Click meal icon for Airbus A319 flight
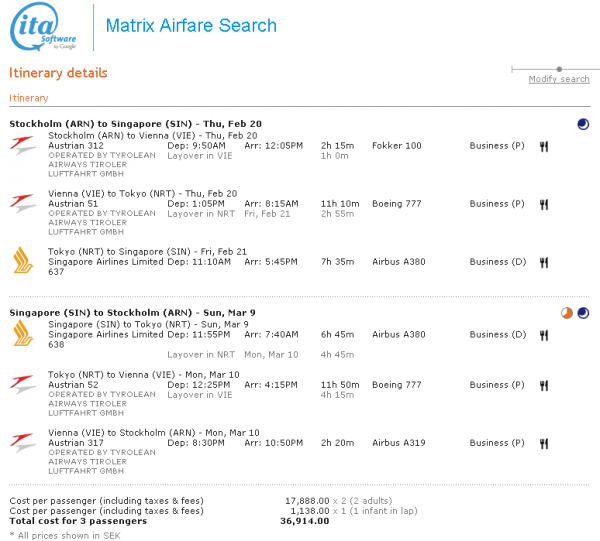600x541 pixels. click(x=545, y=442)
